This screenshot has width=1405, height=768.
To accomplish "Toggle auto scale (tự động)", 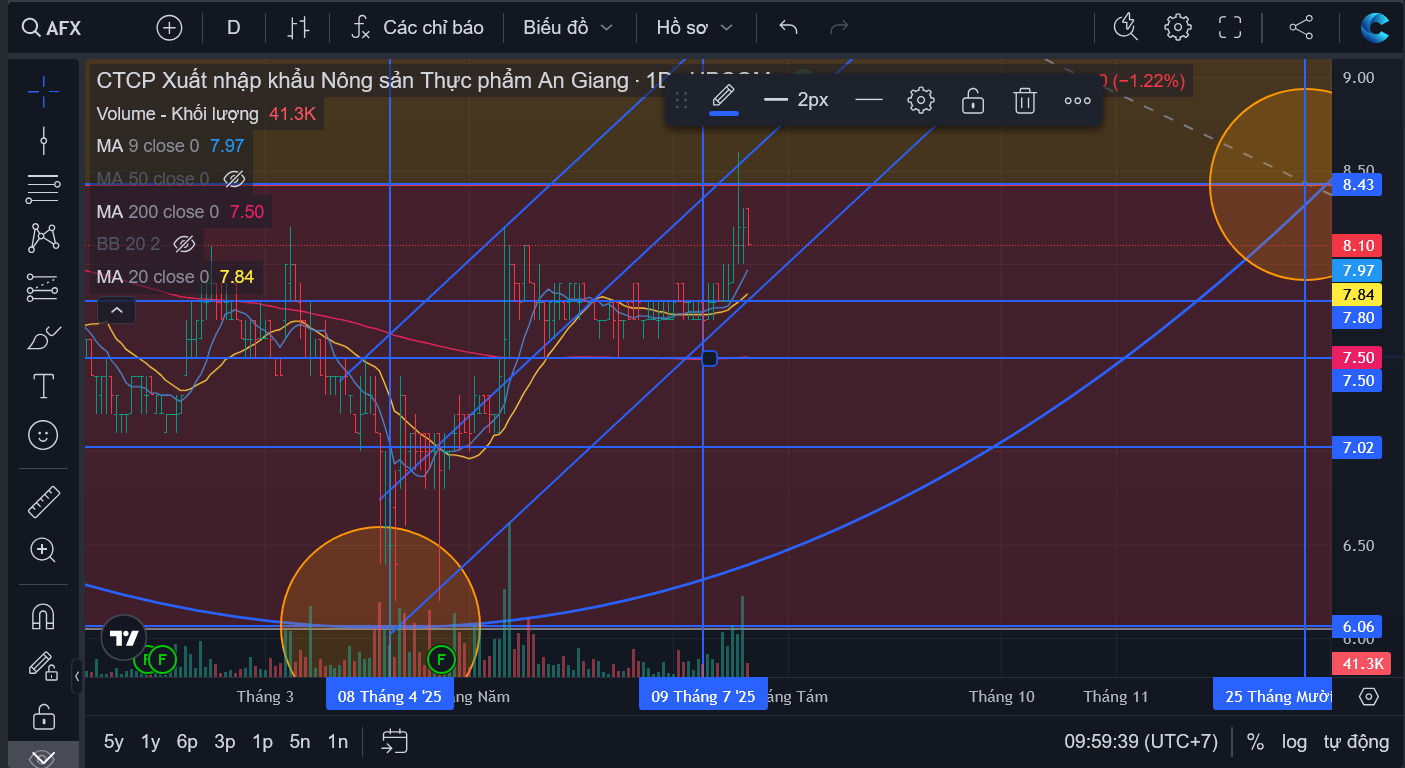I will pos(1356,741).
